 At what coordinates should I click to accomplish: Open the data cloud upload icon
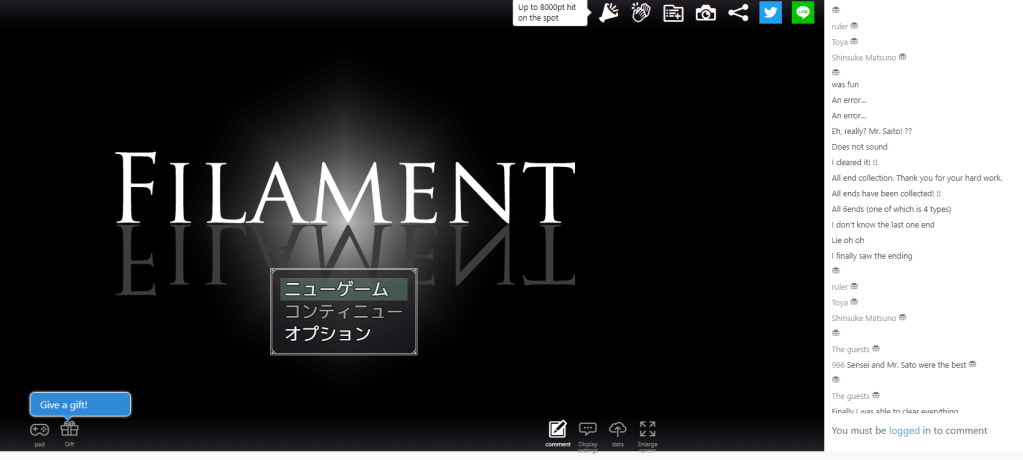coord(618,430)
